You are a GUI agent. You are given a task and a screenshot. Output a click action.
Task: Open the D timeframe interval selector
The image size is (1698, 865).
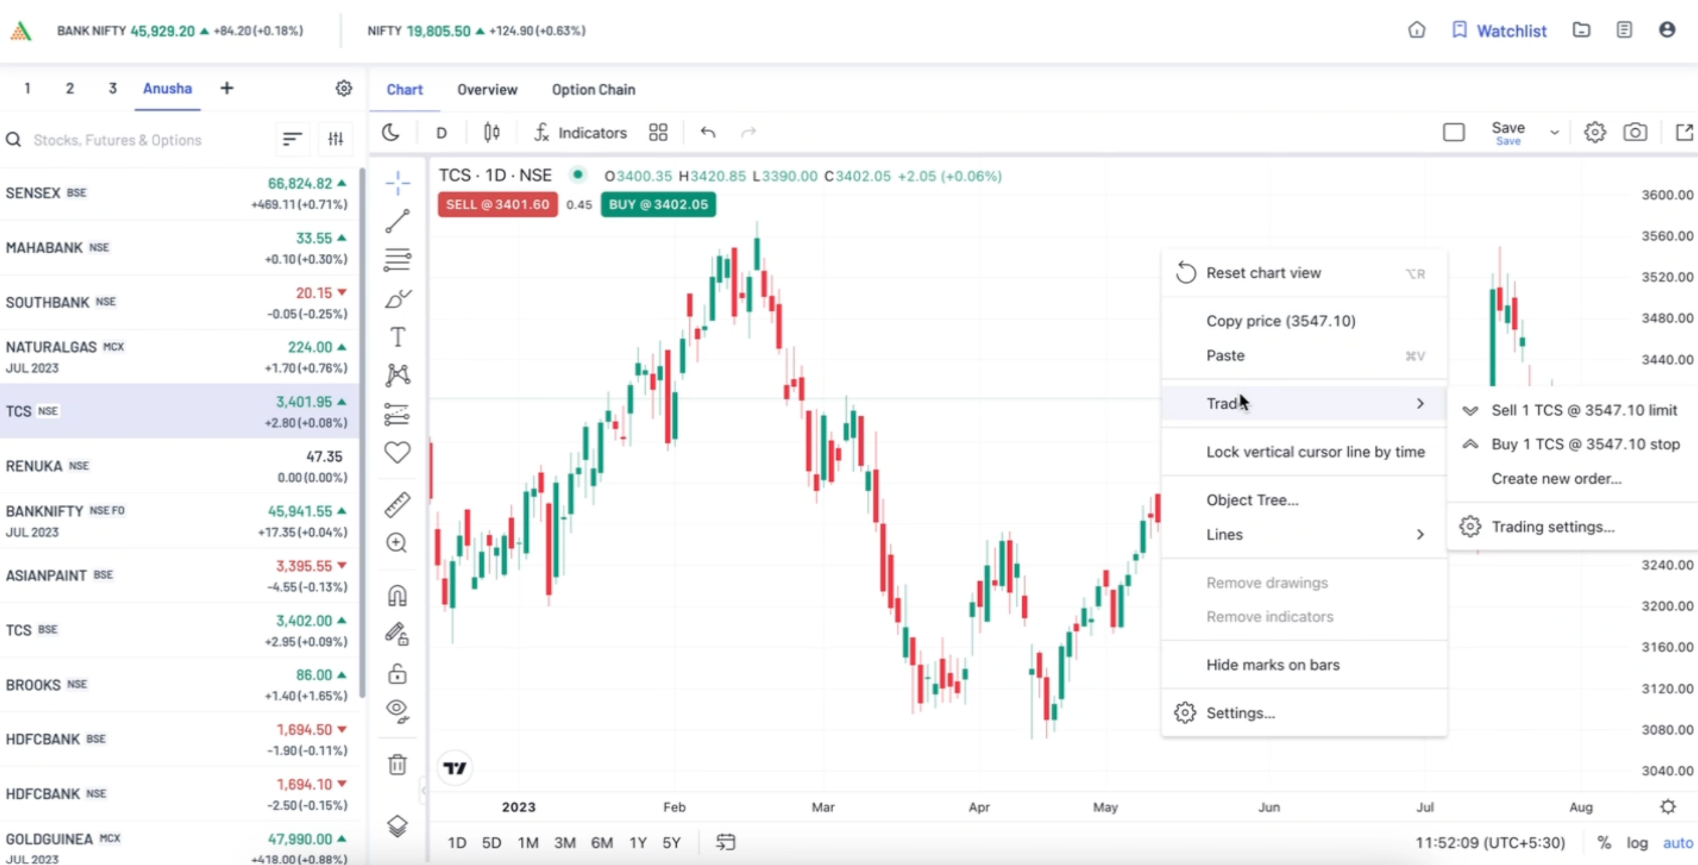(x=441, y=132)
